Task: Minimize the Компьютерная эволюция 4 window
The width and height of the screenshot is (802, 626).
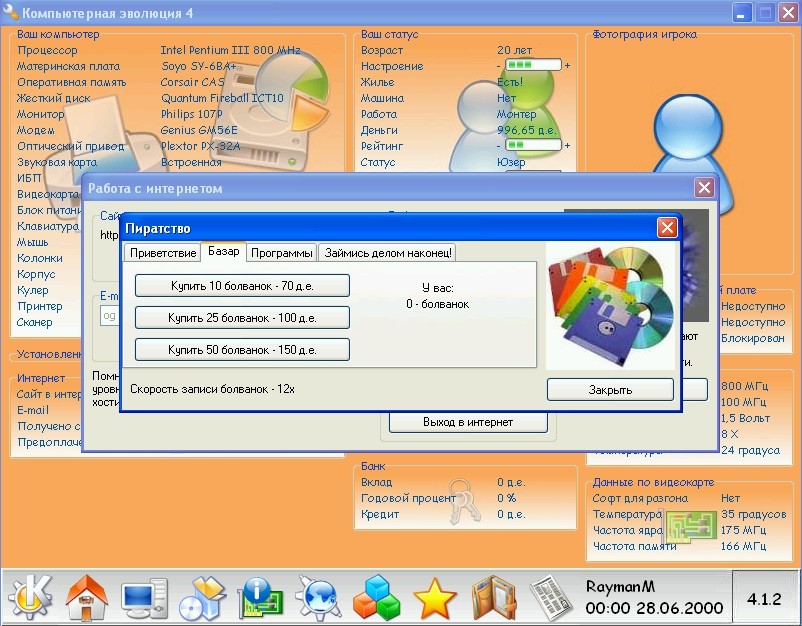Action: pos(742,12)
